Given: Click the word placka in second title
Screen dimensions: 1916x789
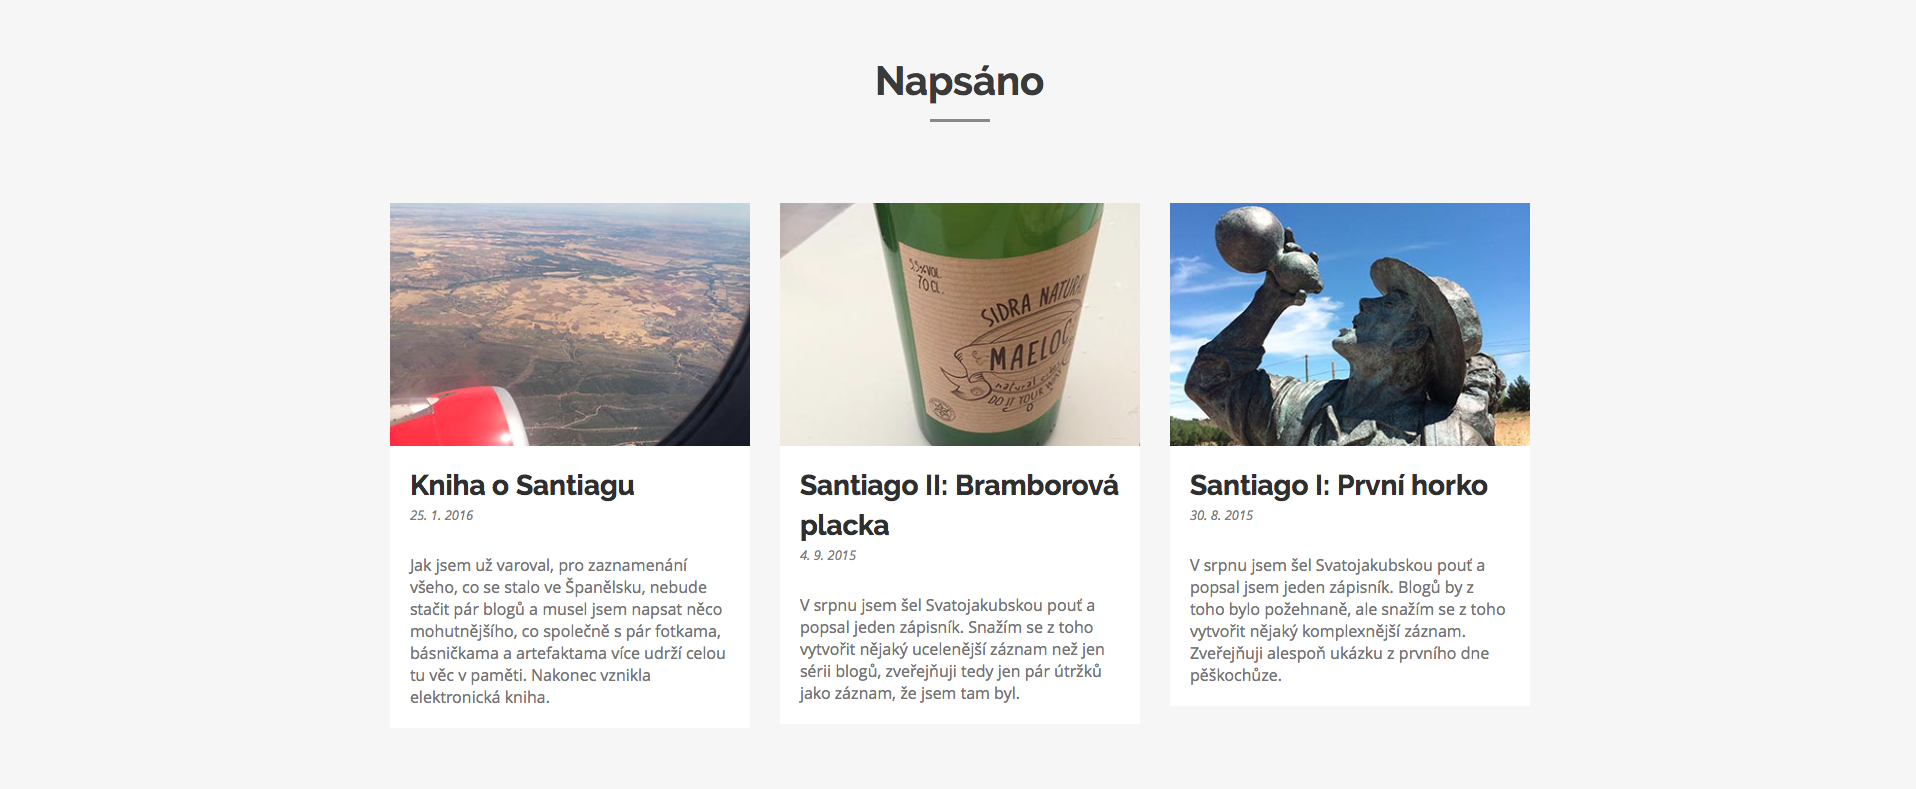Looking at the screenshot, I should [x=844, y=525].
